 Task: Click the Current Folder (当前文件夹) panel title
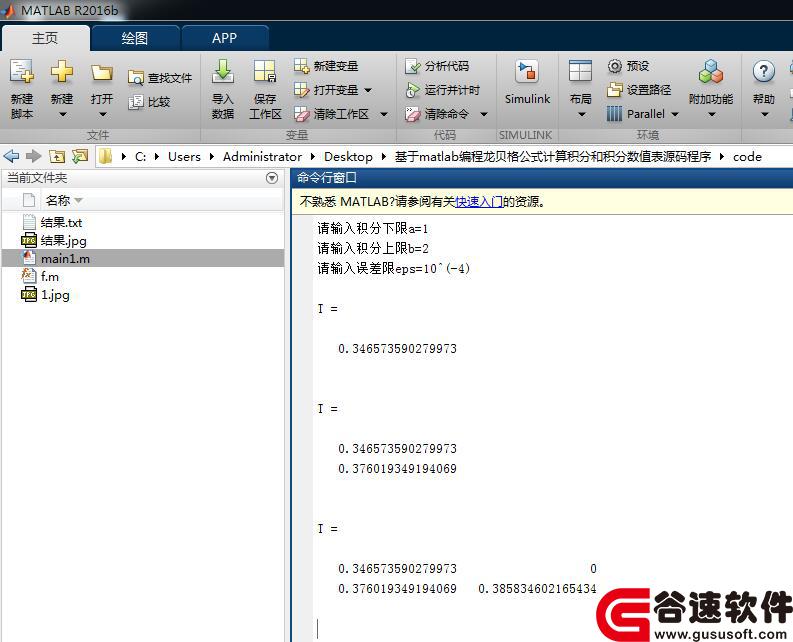point(37,178)
